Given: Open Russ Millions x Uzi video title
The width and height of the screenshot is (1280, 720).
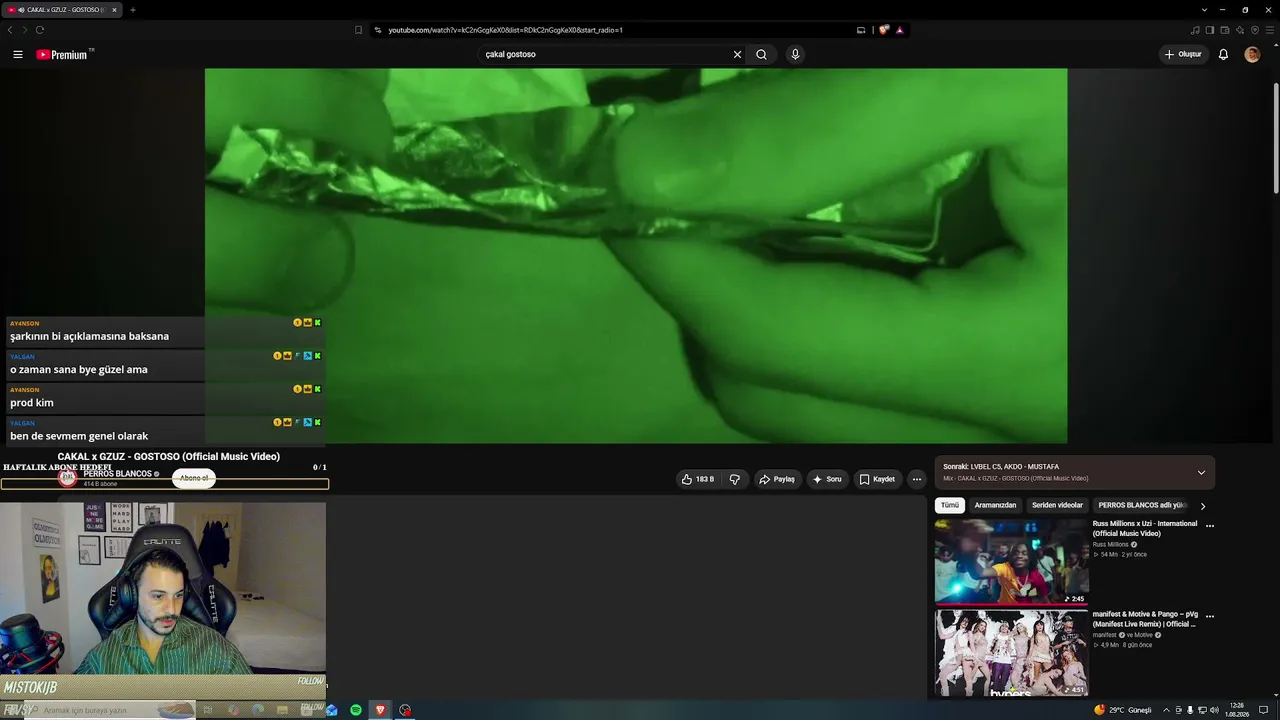Looking at the screenshot, I should click(x=1145, y=529).
